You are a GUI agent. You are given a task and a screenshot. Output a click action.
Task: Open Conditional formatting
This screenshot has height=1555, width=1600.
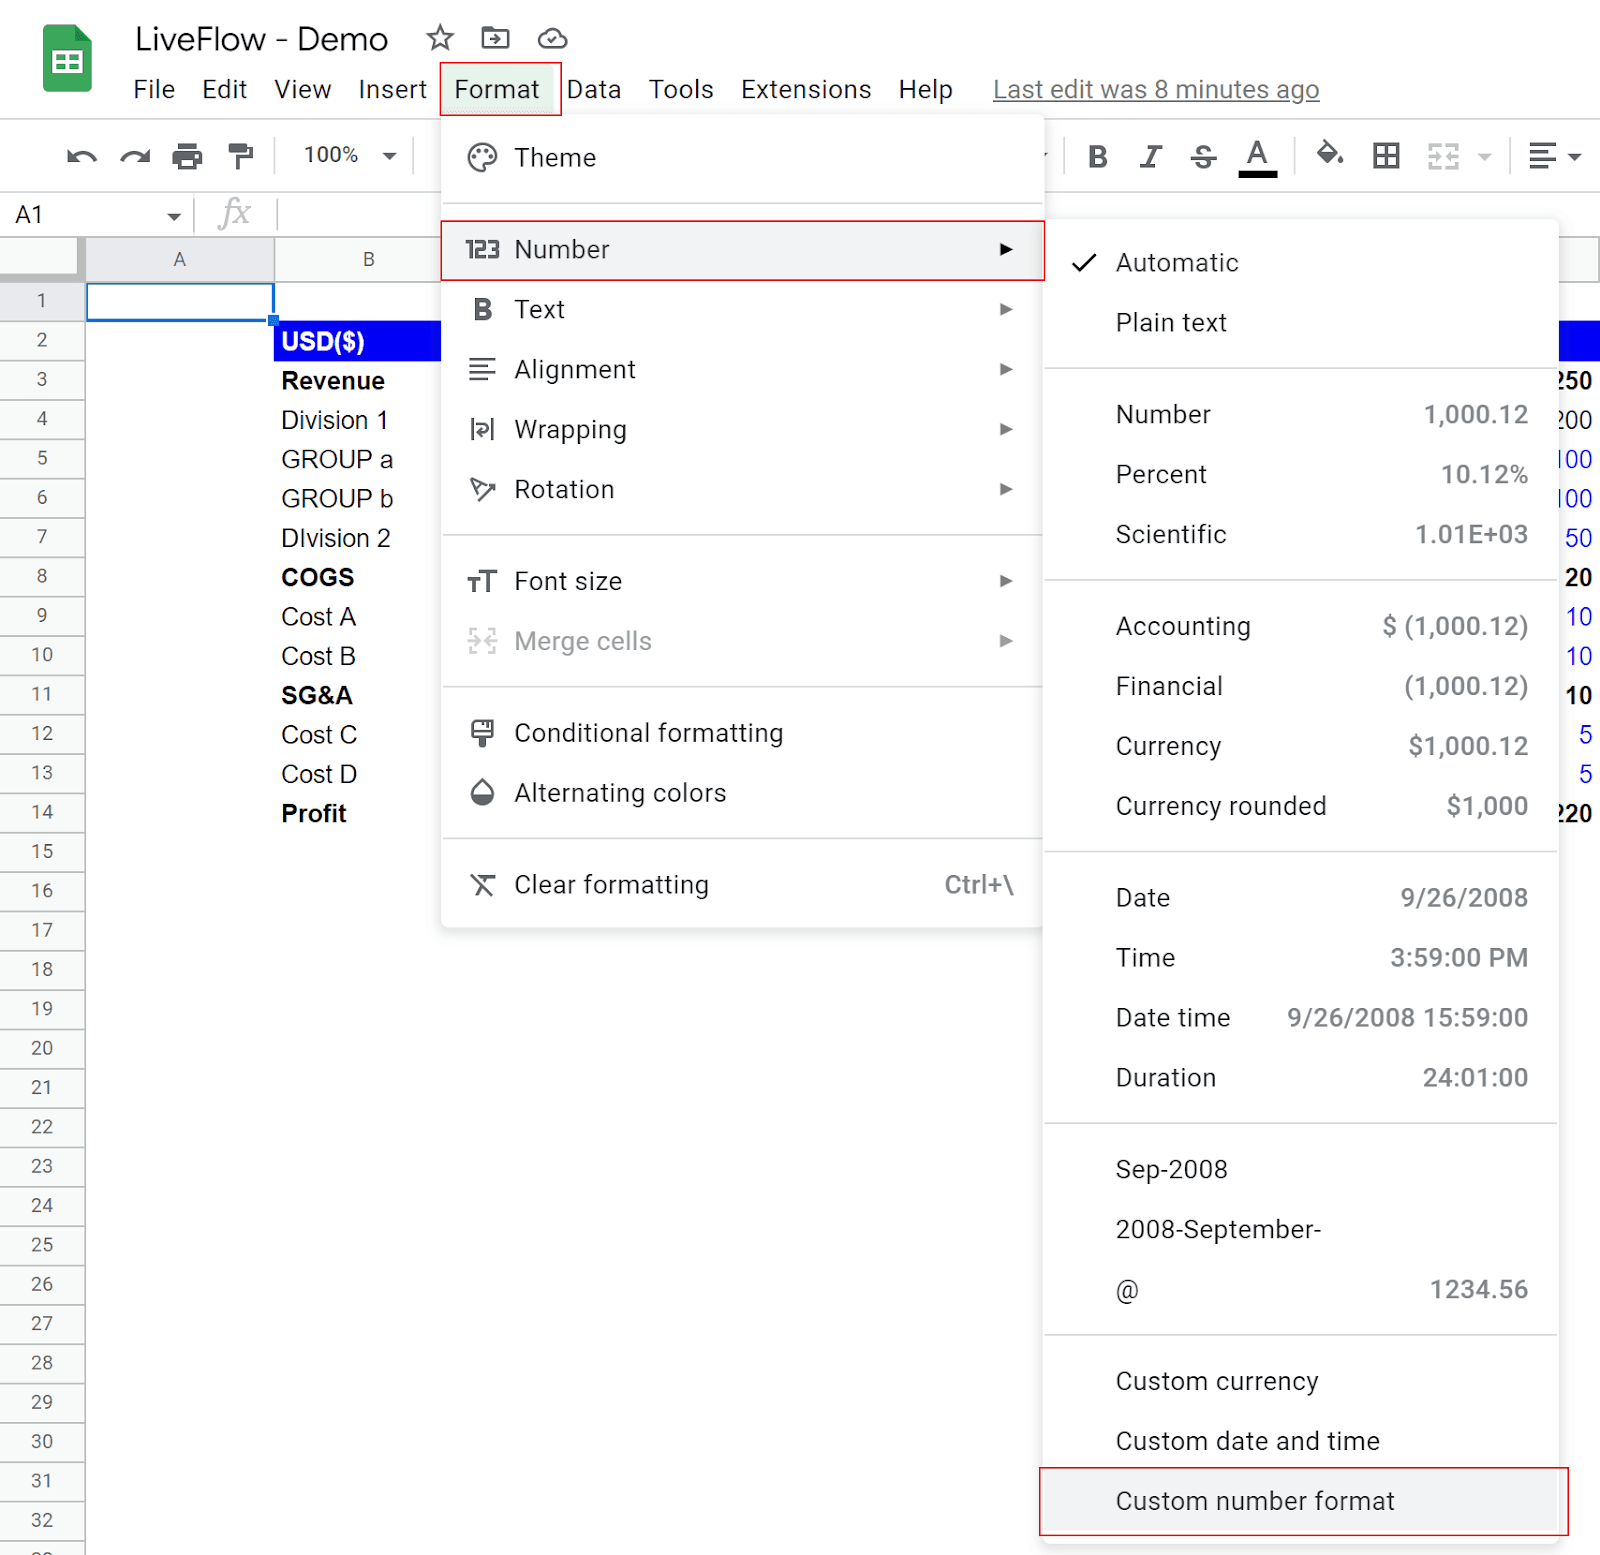coord(742,734)
